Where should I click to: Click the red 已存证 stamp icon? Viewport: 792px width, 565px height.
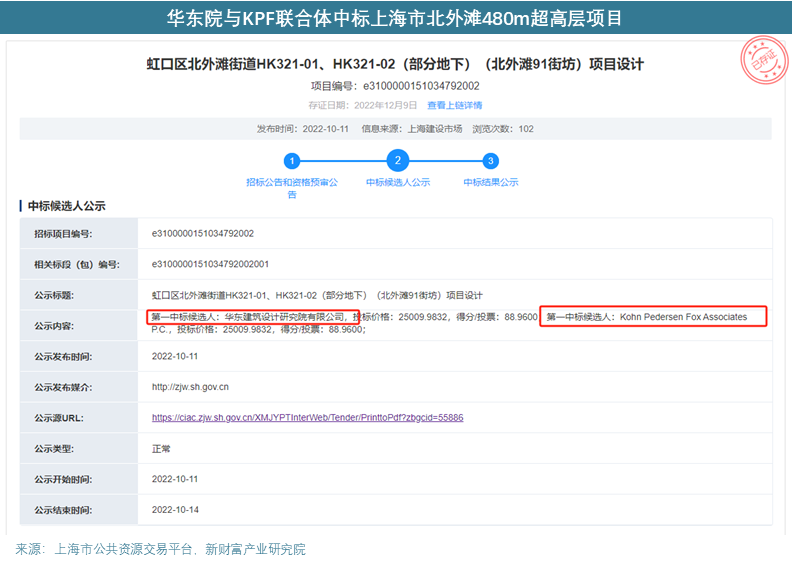(x=764, y=60)
